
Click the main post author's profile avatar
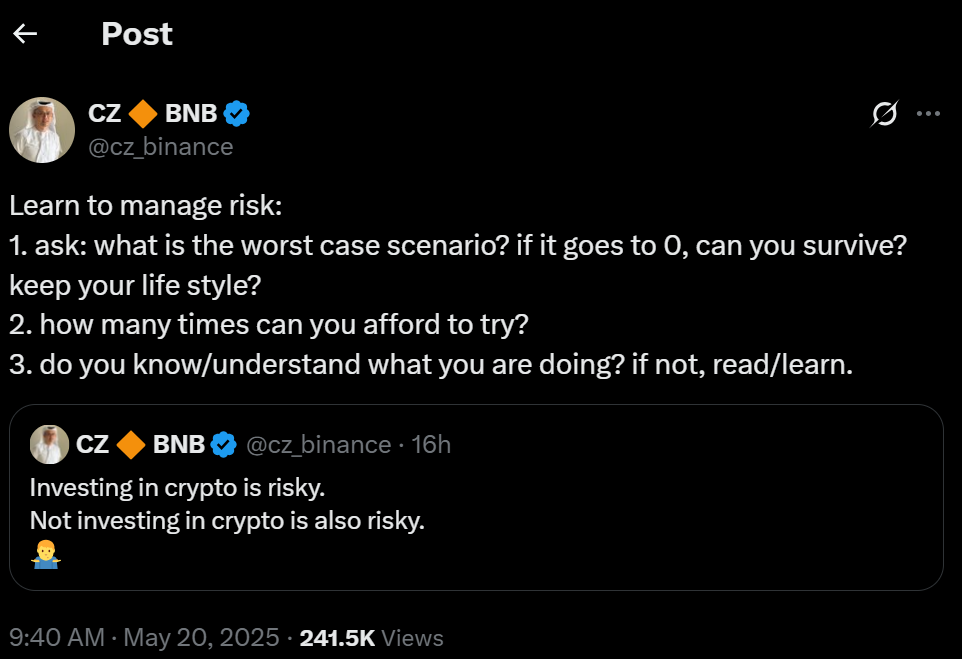tap(42, 130)
